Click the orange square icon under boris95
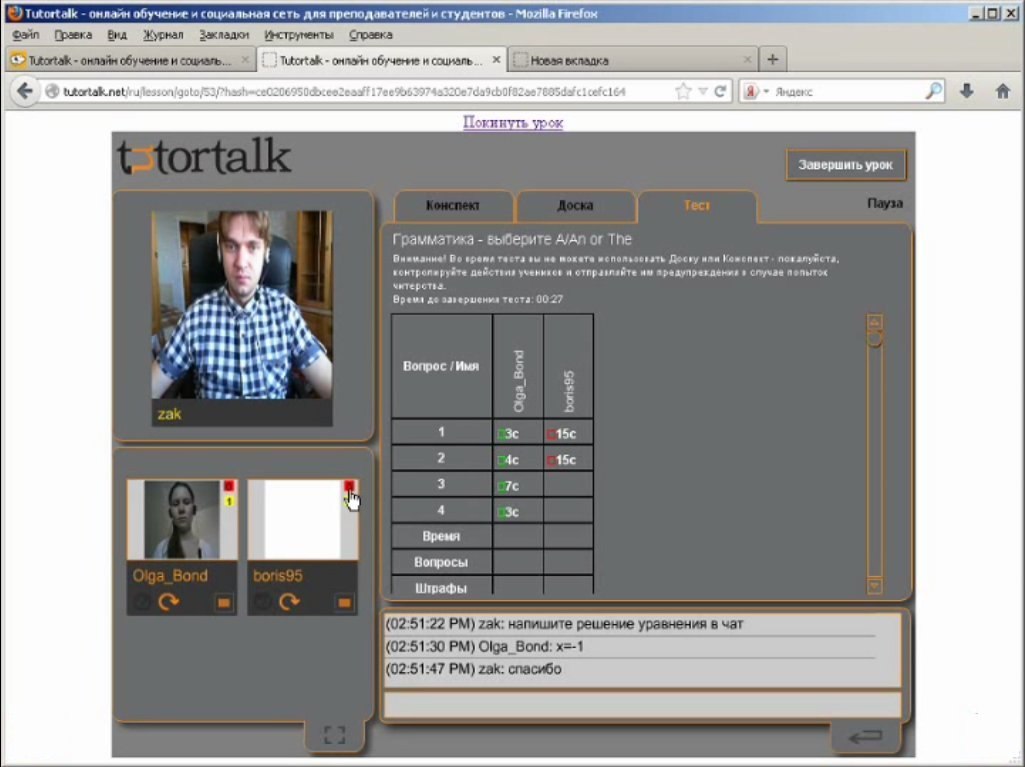Viewport: 1025px width, 767px height. [x=344, y=602]
